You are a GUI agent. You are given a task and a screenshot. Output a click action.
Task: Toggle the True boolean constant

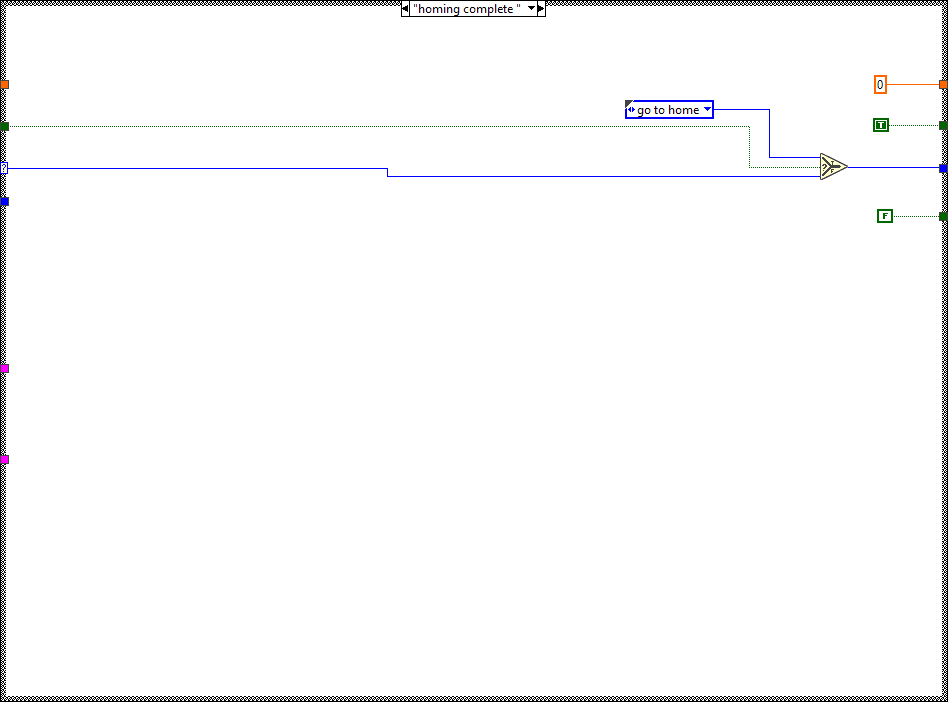tap(880, 125)
